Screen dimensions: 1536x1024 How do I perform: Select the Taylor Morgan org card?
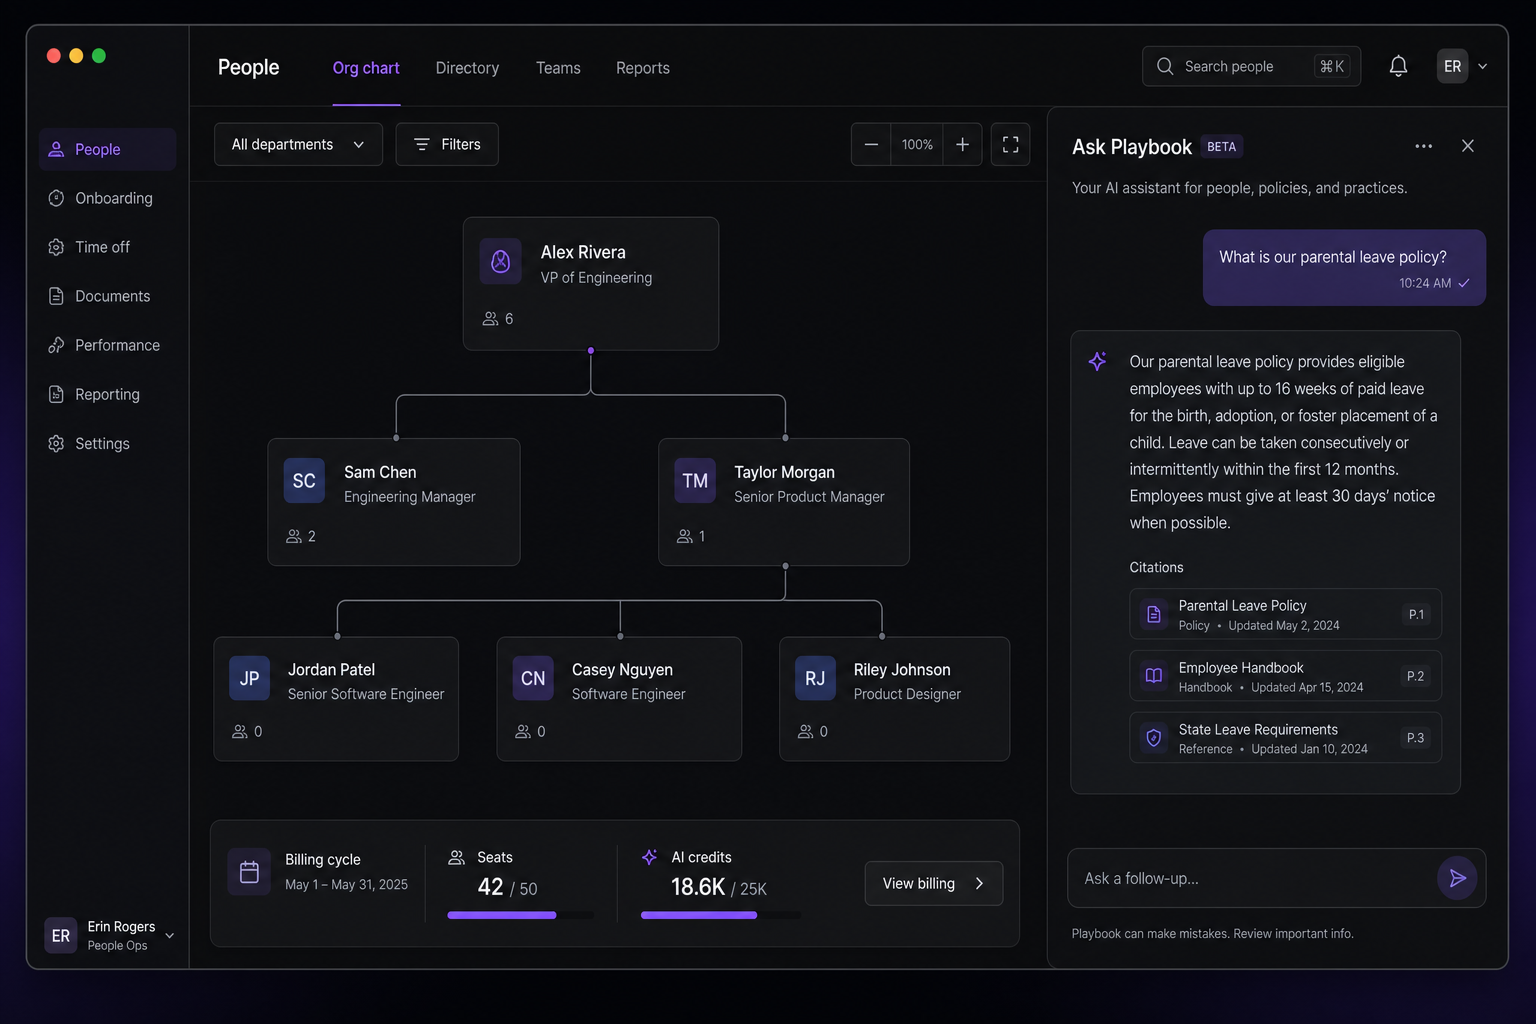pyautogui.click(x=783, y=502)
